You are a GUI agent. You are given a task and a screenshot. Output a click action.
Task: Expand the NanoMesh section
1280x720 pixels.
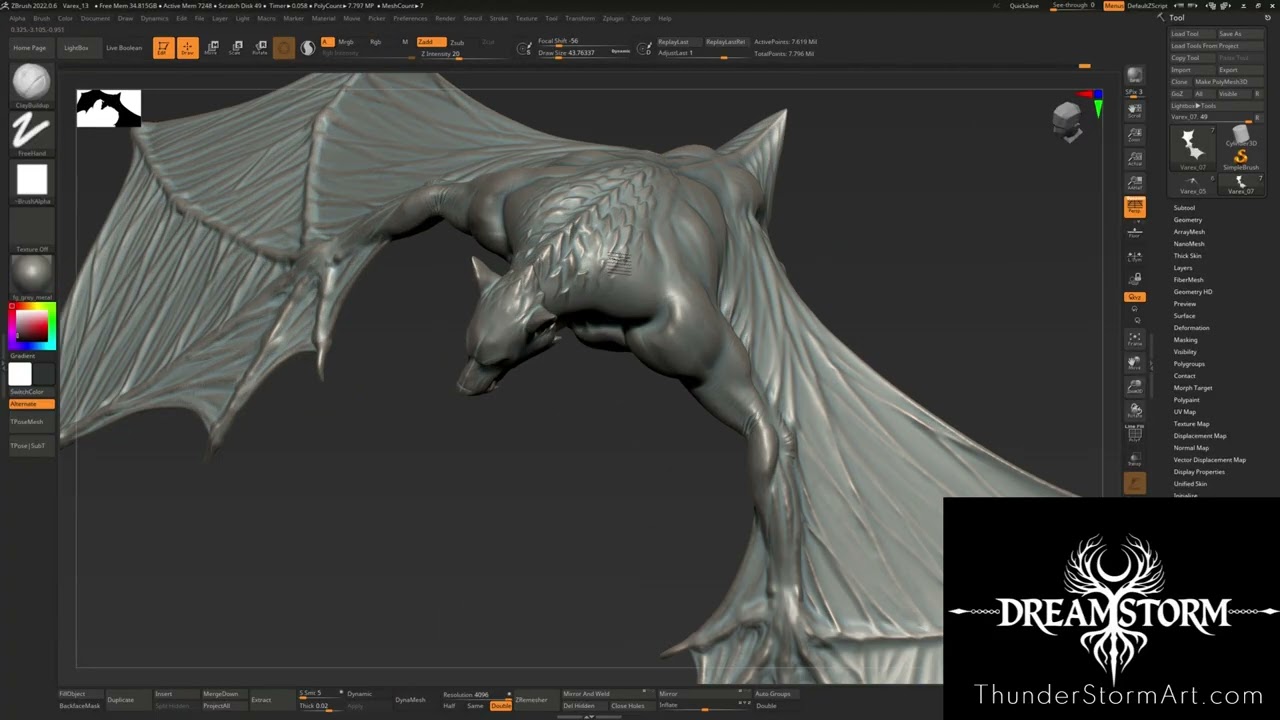1189,244
